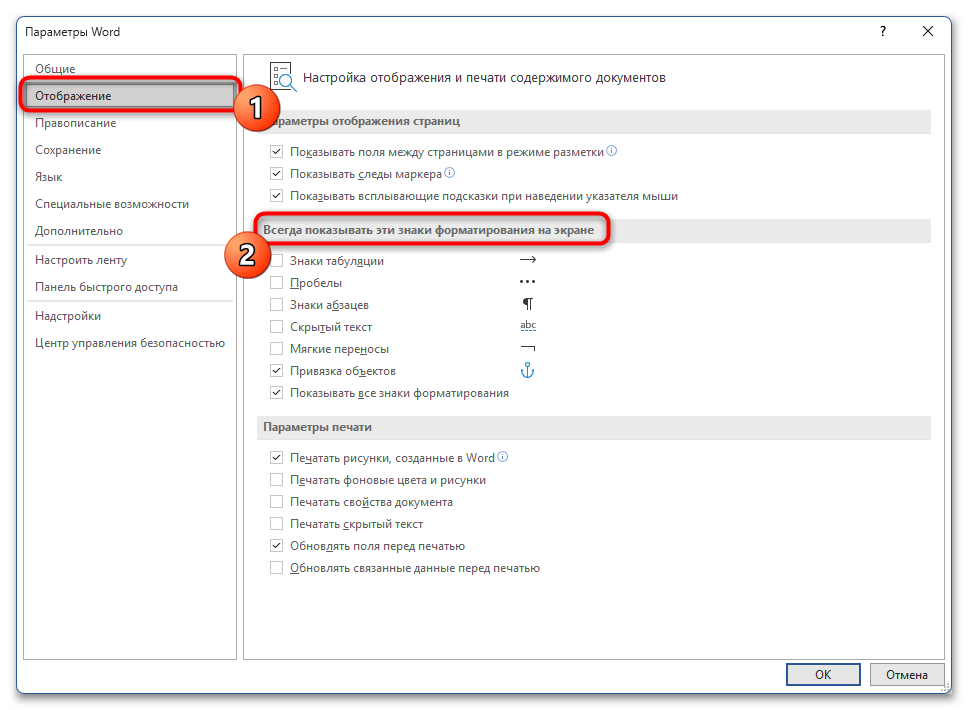
Task: Open Специальные возможности options
Action: click(130, 204)
